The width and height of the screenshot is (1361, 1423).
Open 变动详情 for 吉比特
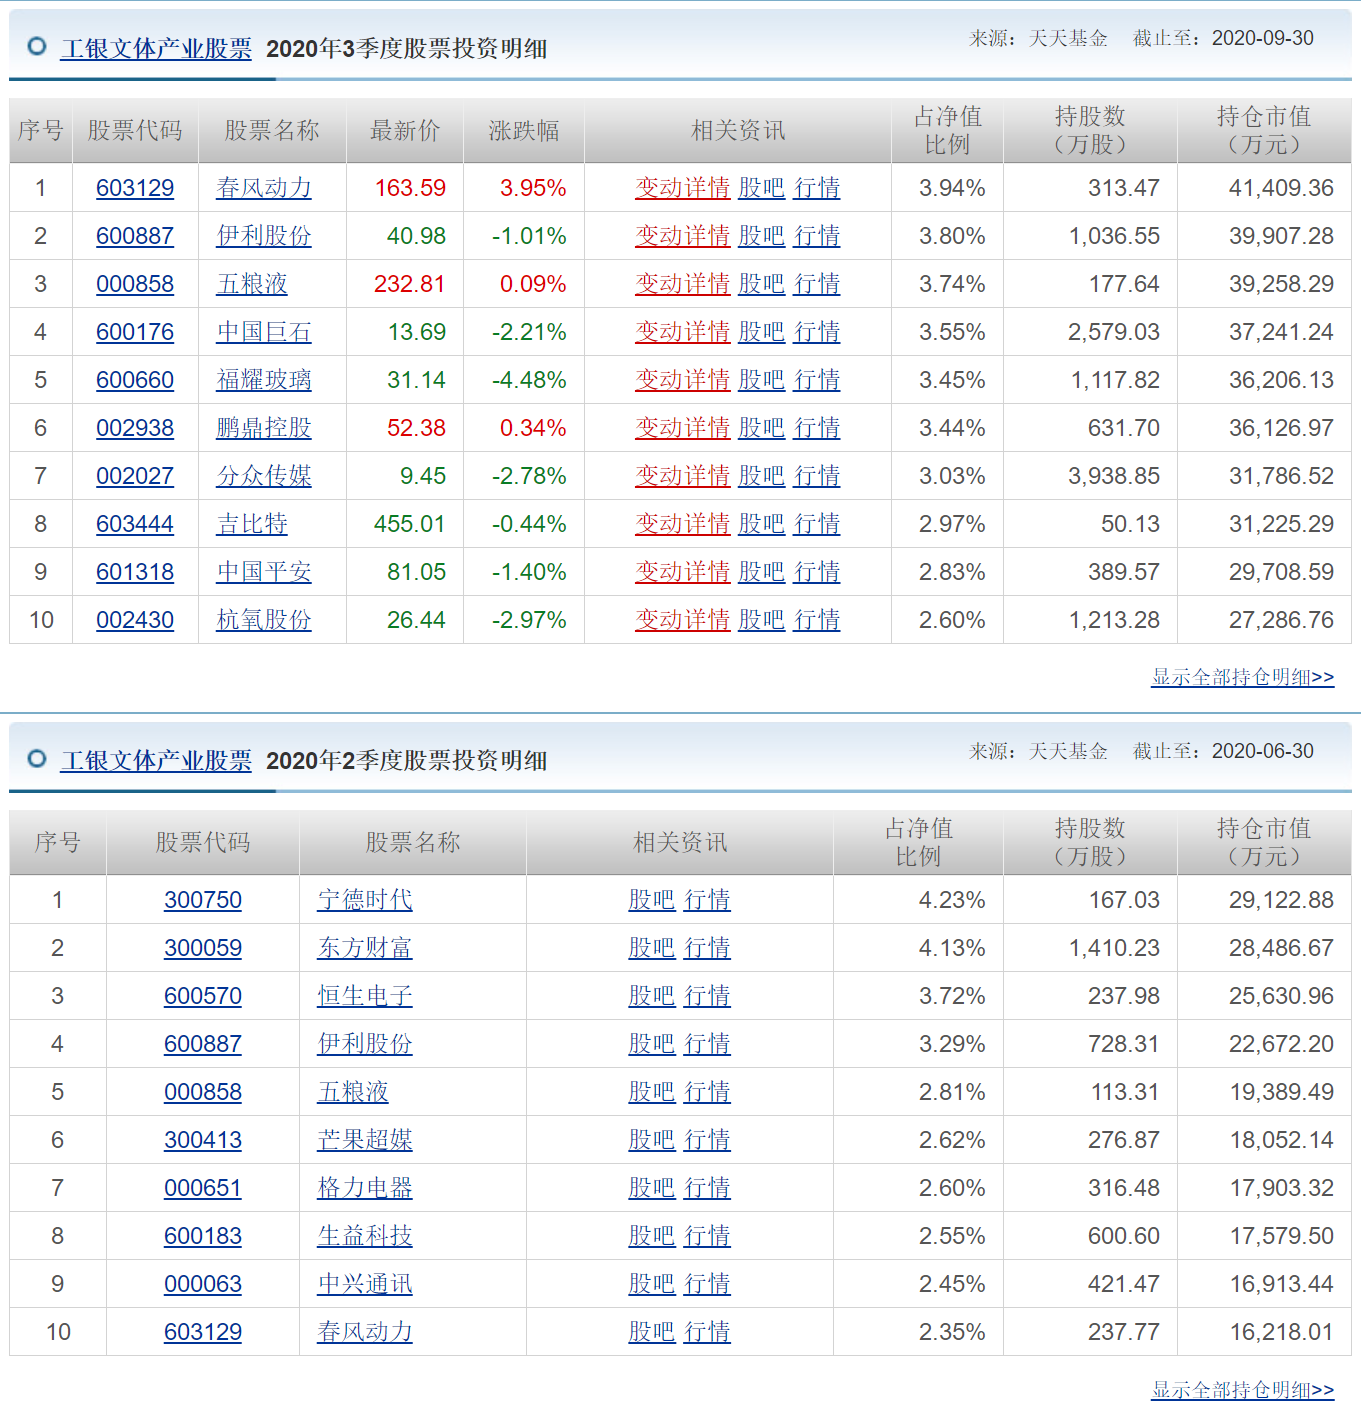click(x=683, y=524)
